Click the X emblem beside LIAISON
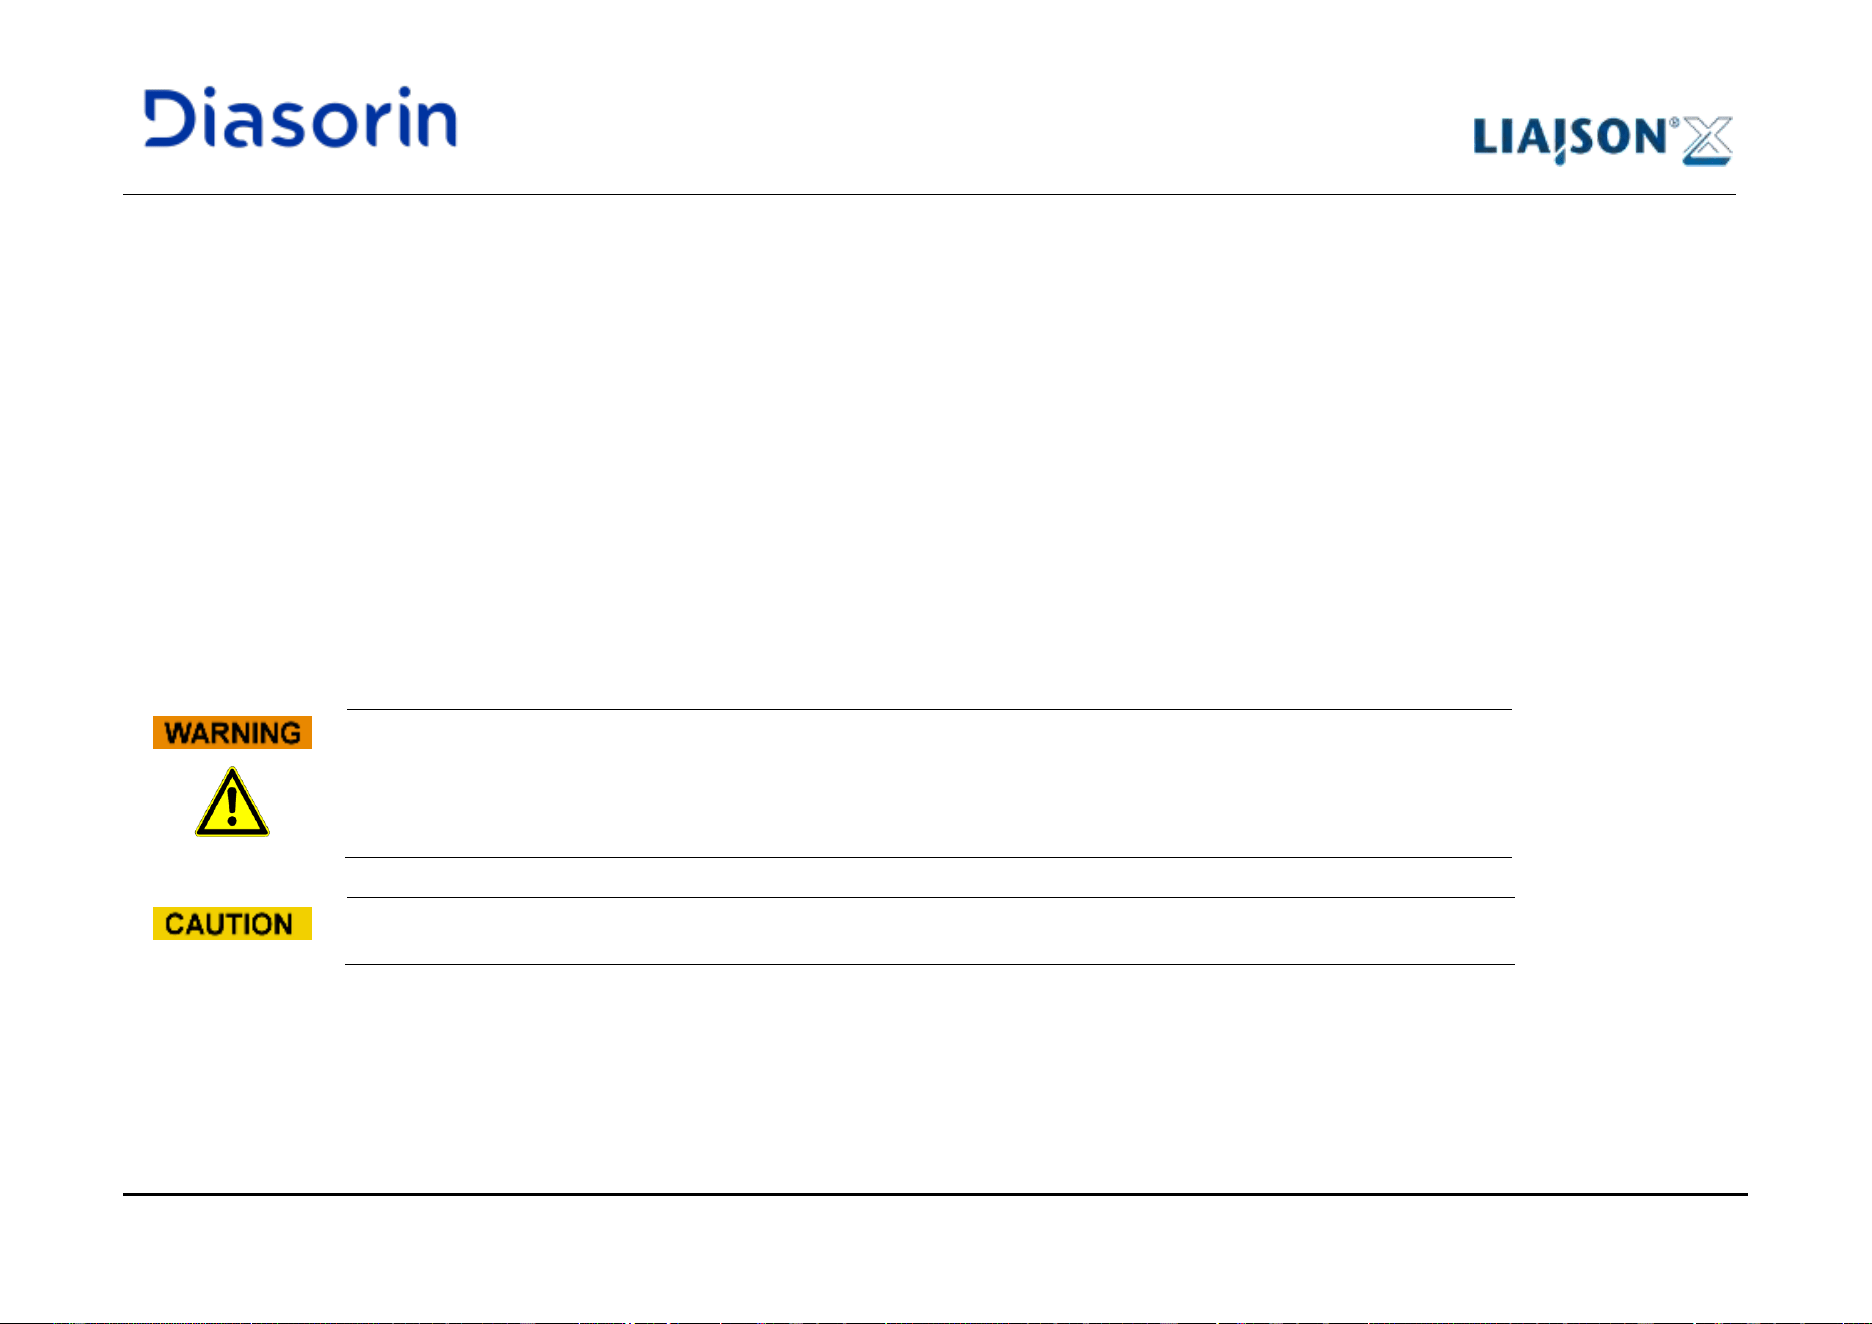 click(1707, 141)
